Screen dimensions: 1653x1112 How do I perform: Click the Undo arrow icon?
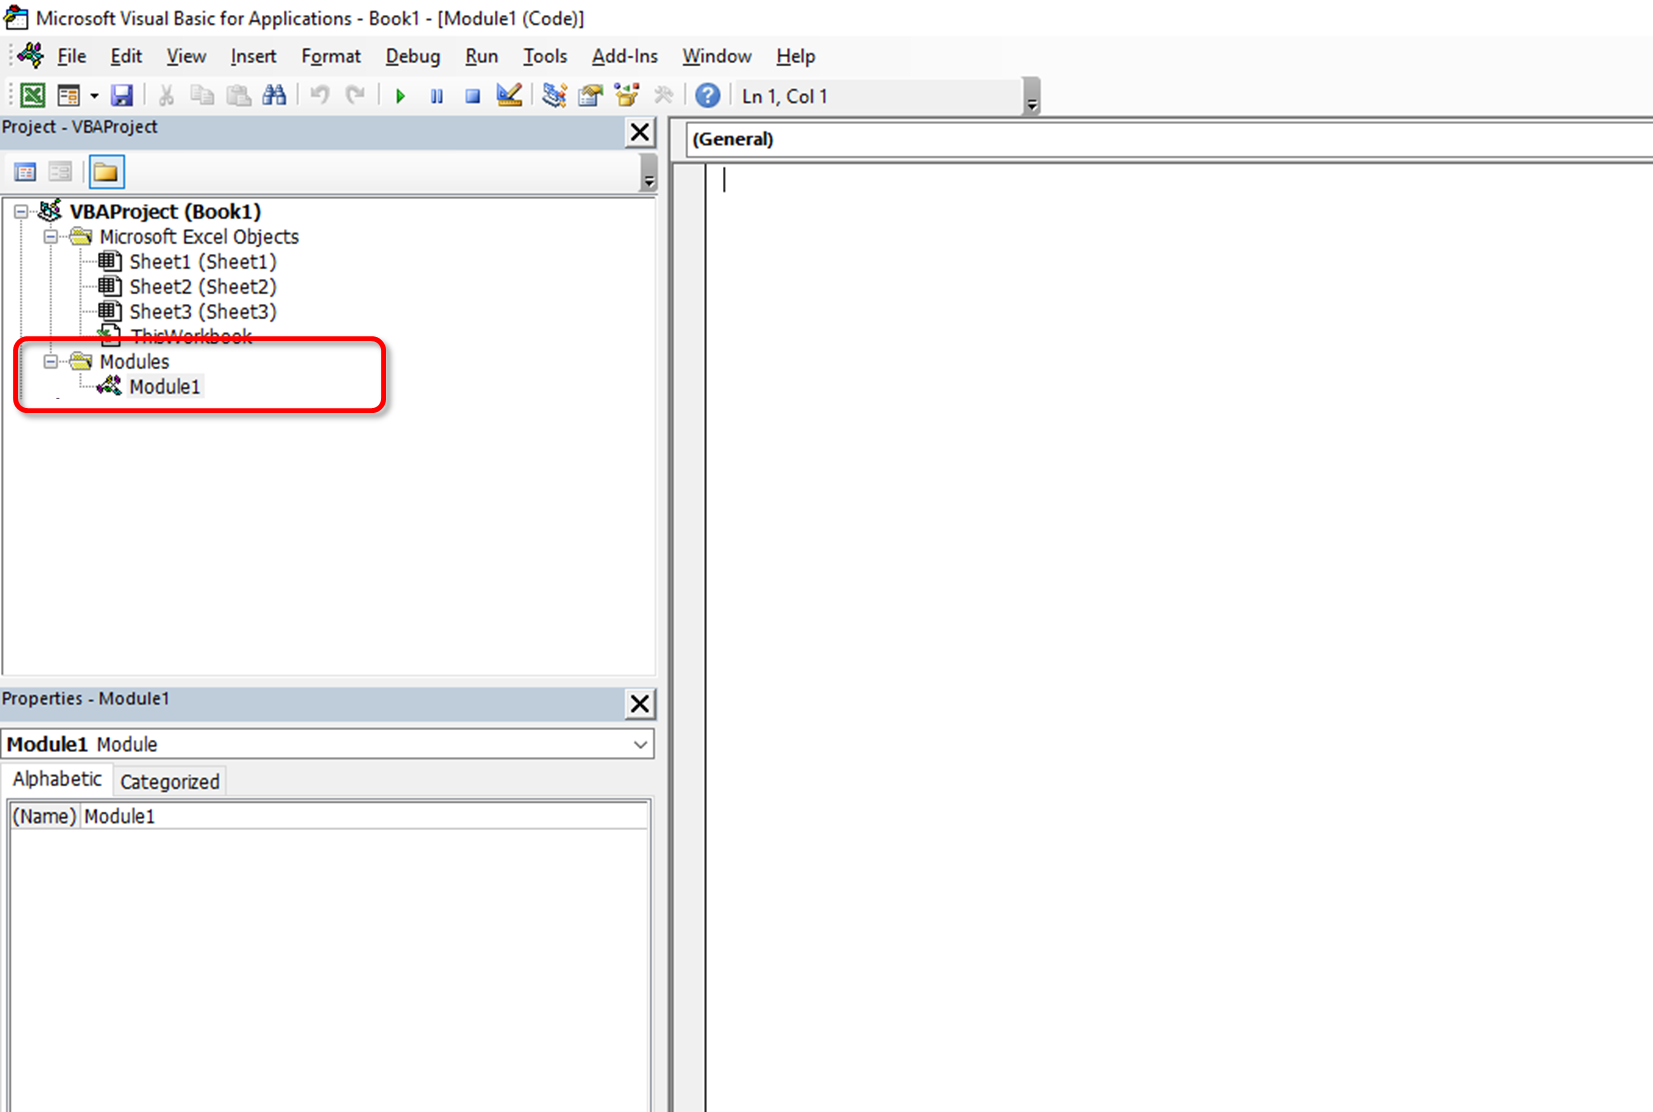tap(319, 95)
